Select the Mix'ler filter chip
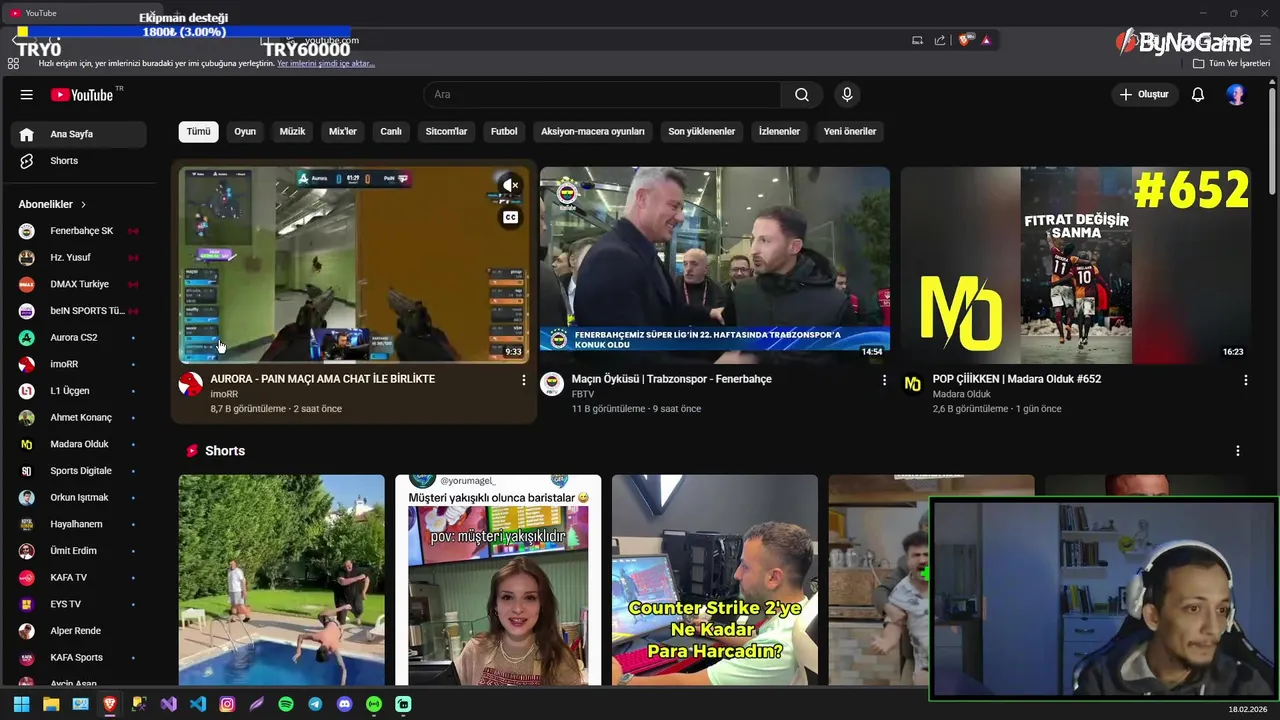 click(343, 131)
